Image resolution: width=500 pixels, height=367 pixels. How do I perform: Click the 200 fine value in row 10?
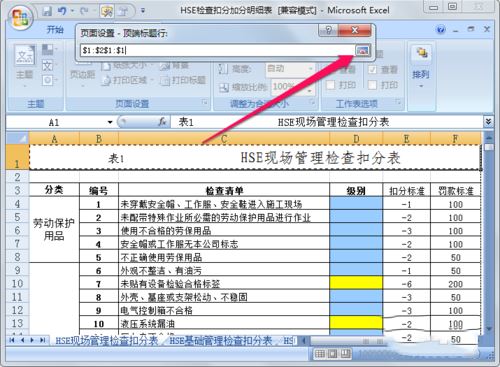(455, 284)
